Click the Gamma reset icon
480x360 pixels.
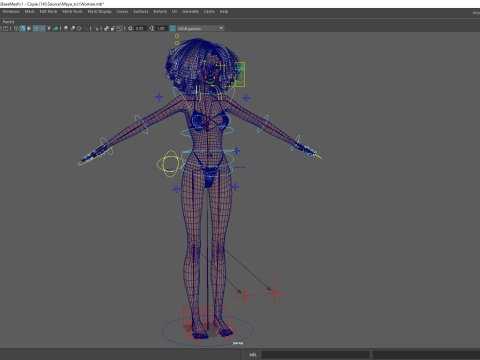tap(151, 28)
